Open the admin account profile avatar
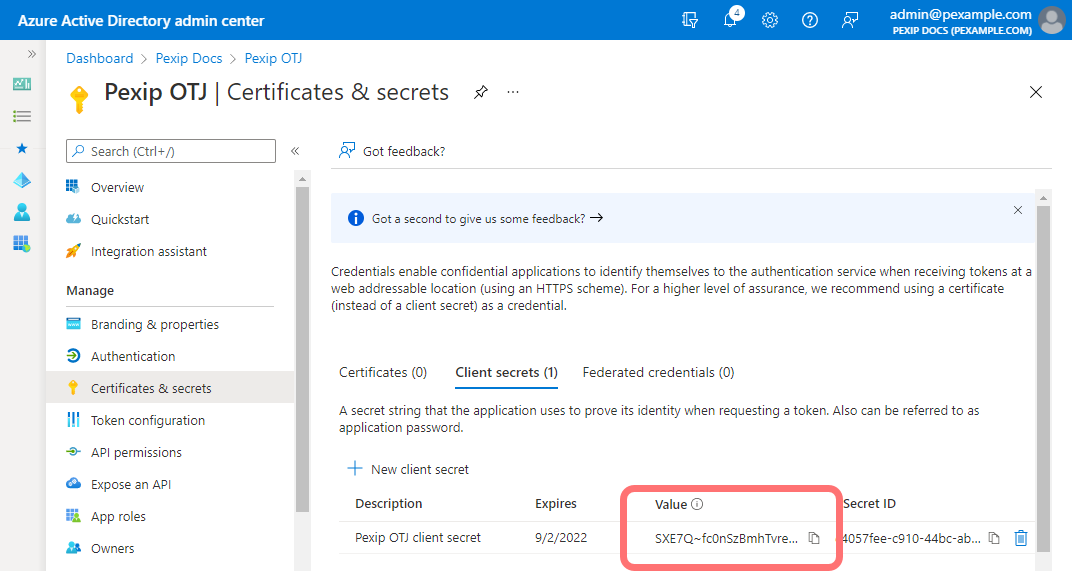 coord(1051,20)
